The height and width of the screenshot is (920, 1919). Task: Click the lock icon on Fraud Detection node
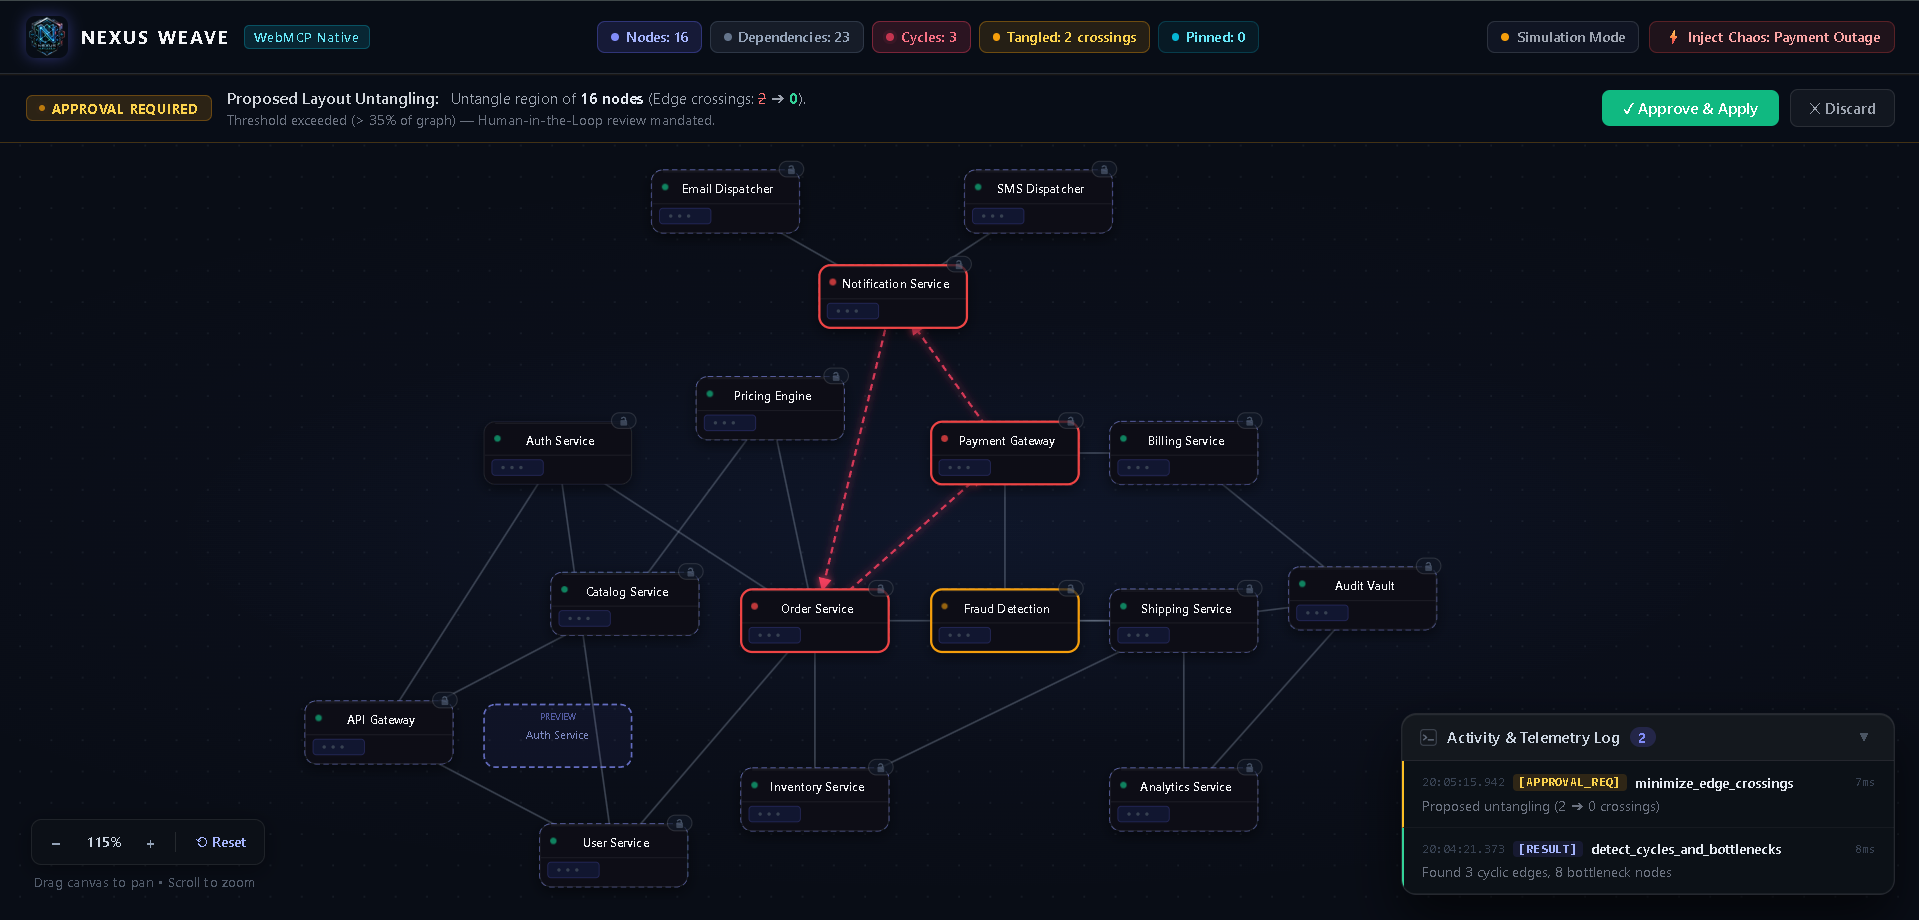(x=1071, y=589)
